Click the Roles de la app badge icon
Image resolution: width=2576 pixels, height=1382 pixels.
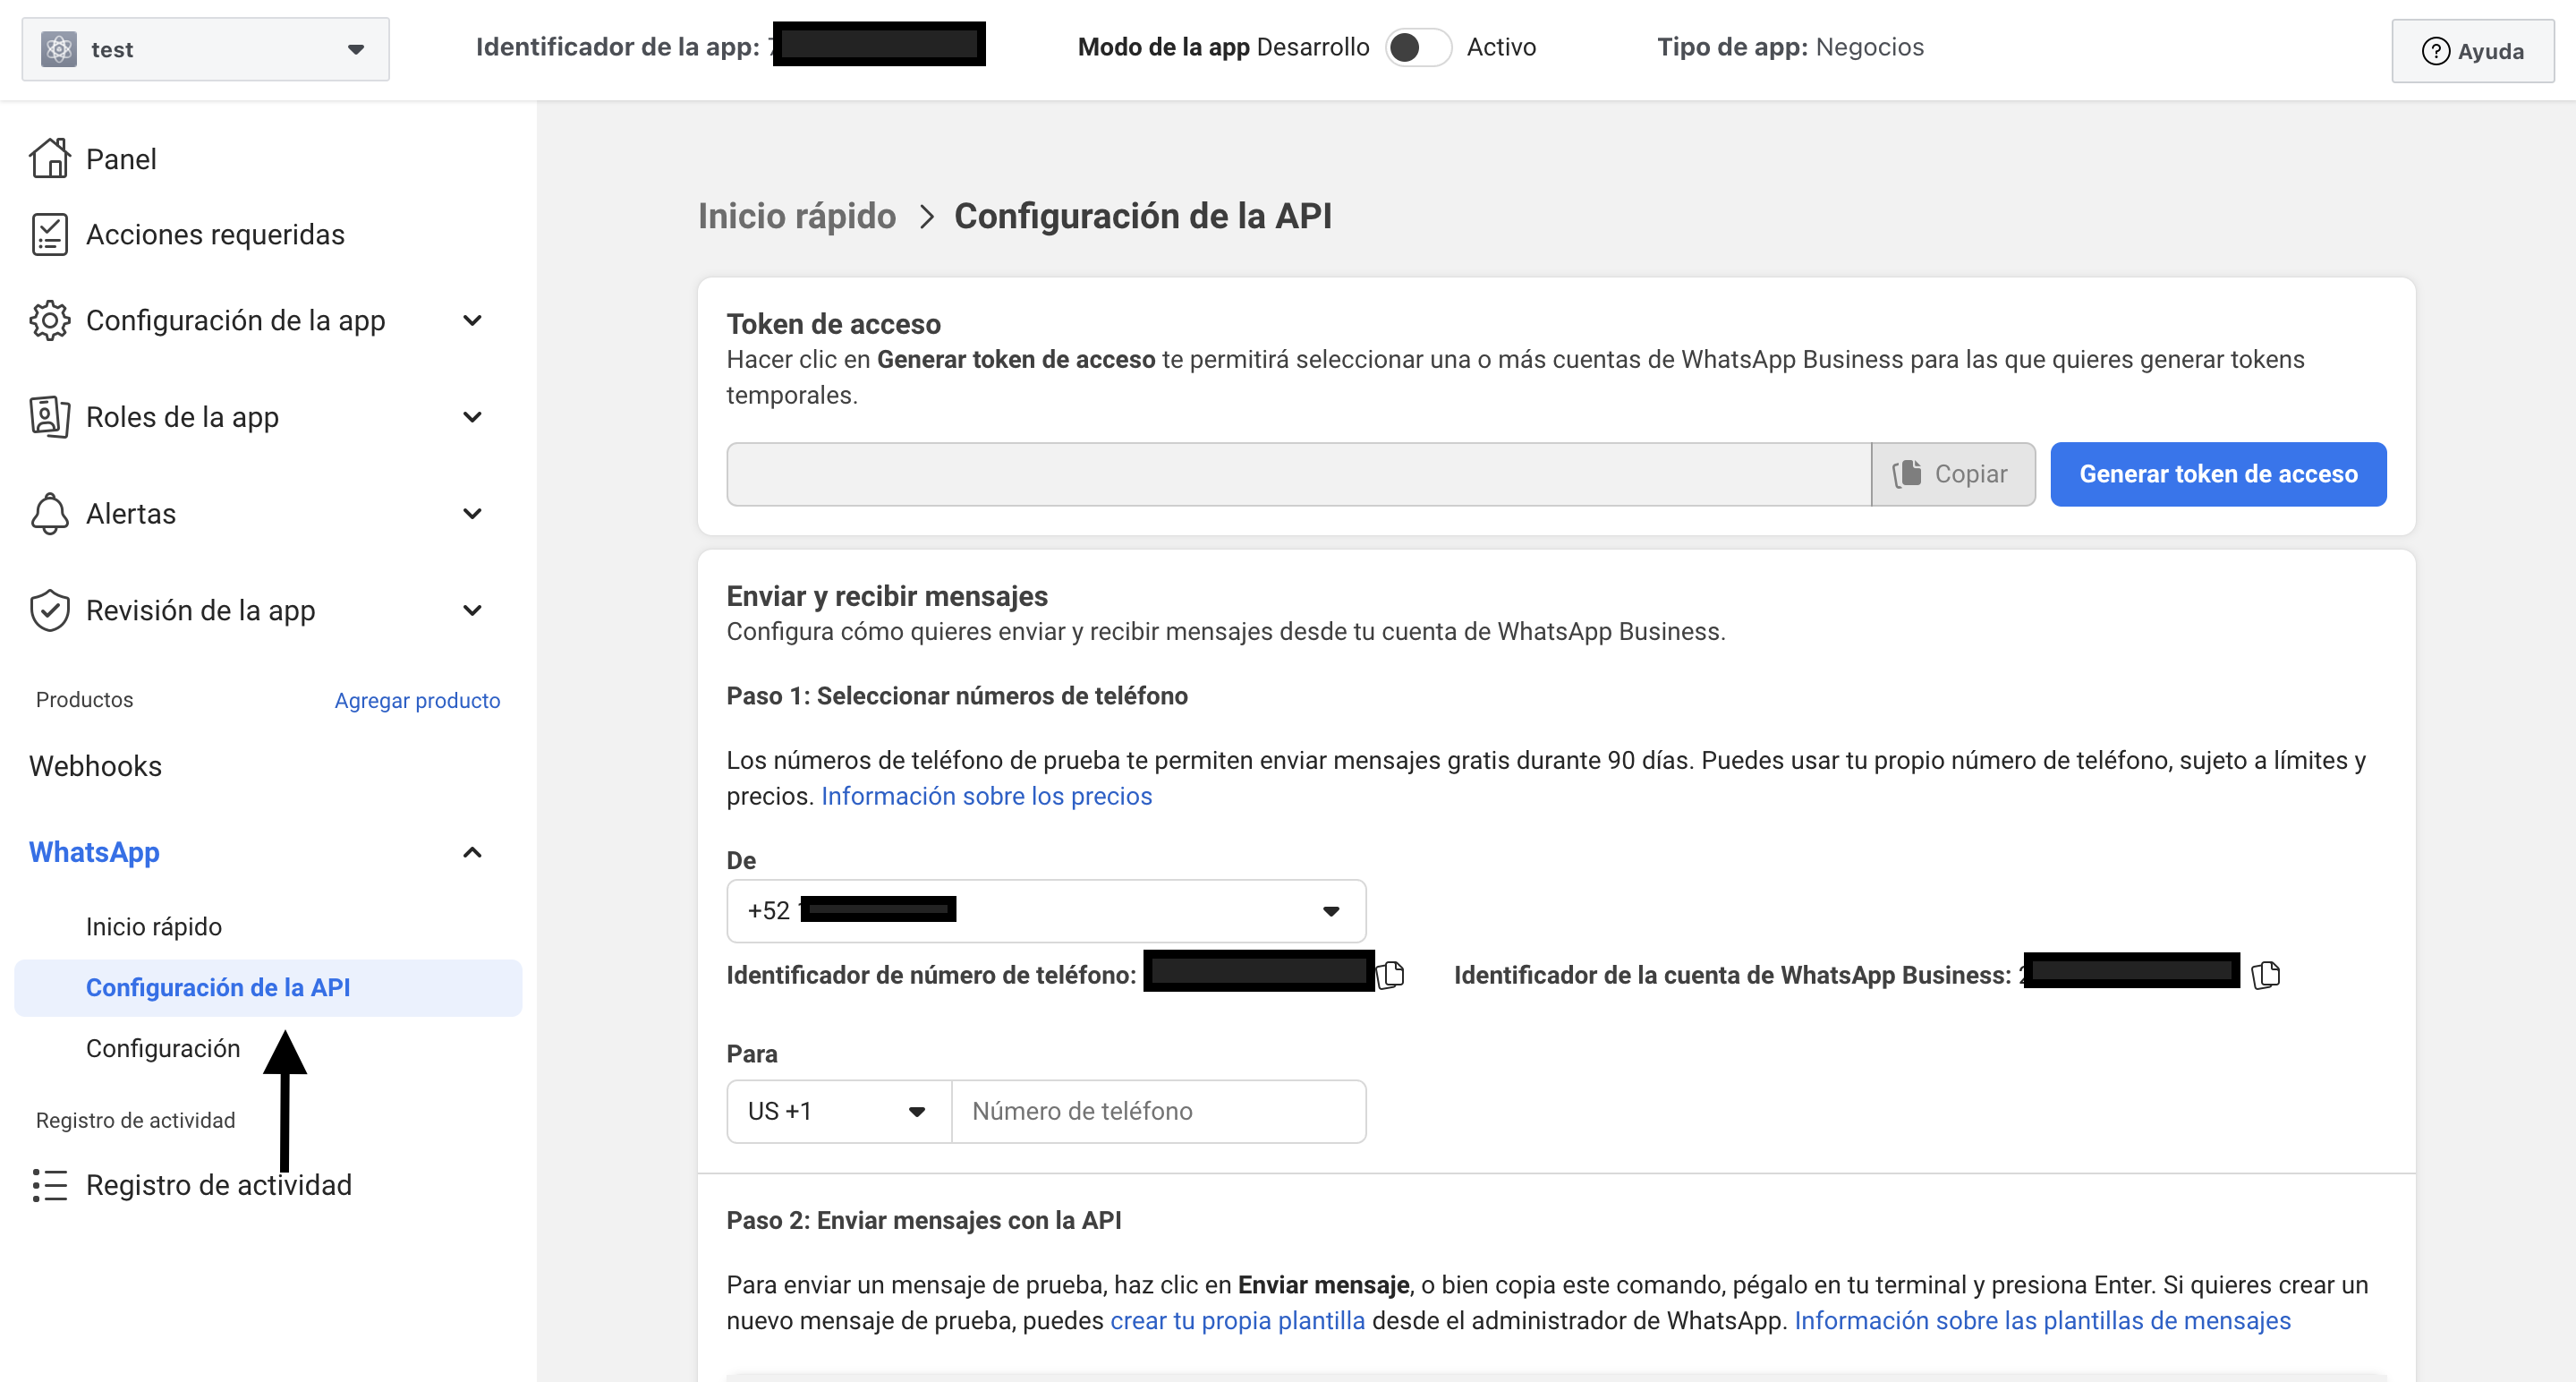(x=49, y=416)
